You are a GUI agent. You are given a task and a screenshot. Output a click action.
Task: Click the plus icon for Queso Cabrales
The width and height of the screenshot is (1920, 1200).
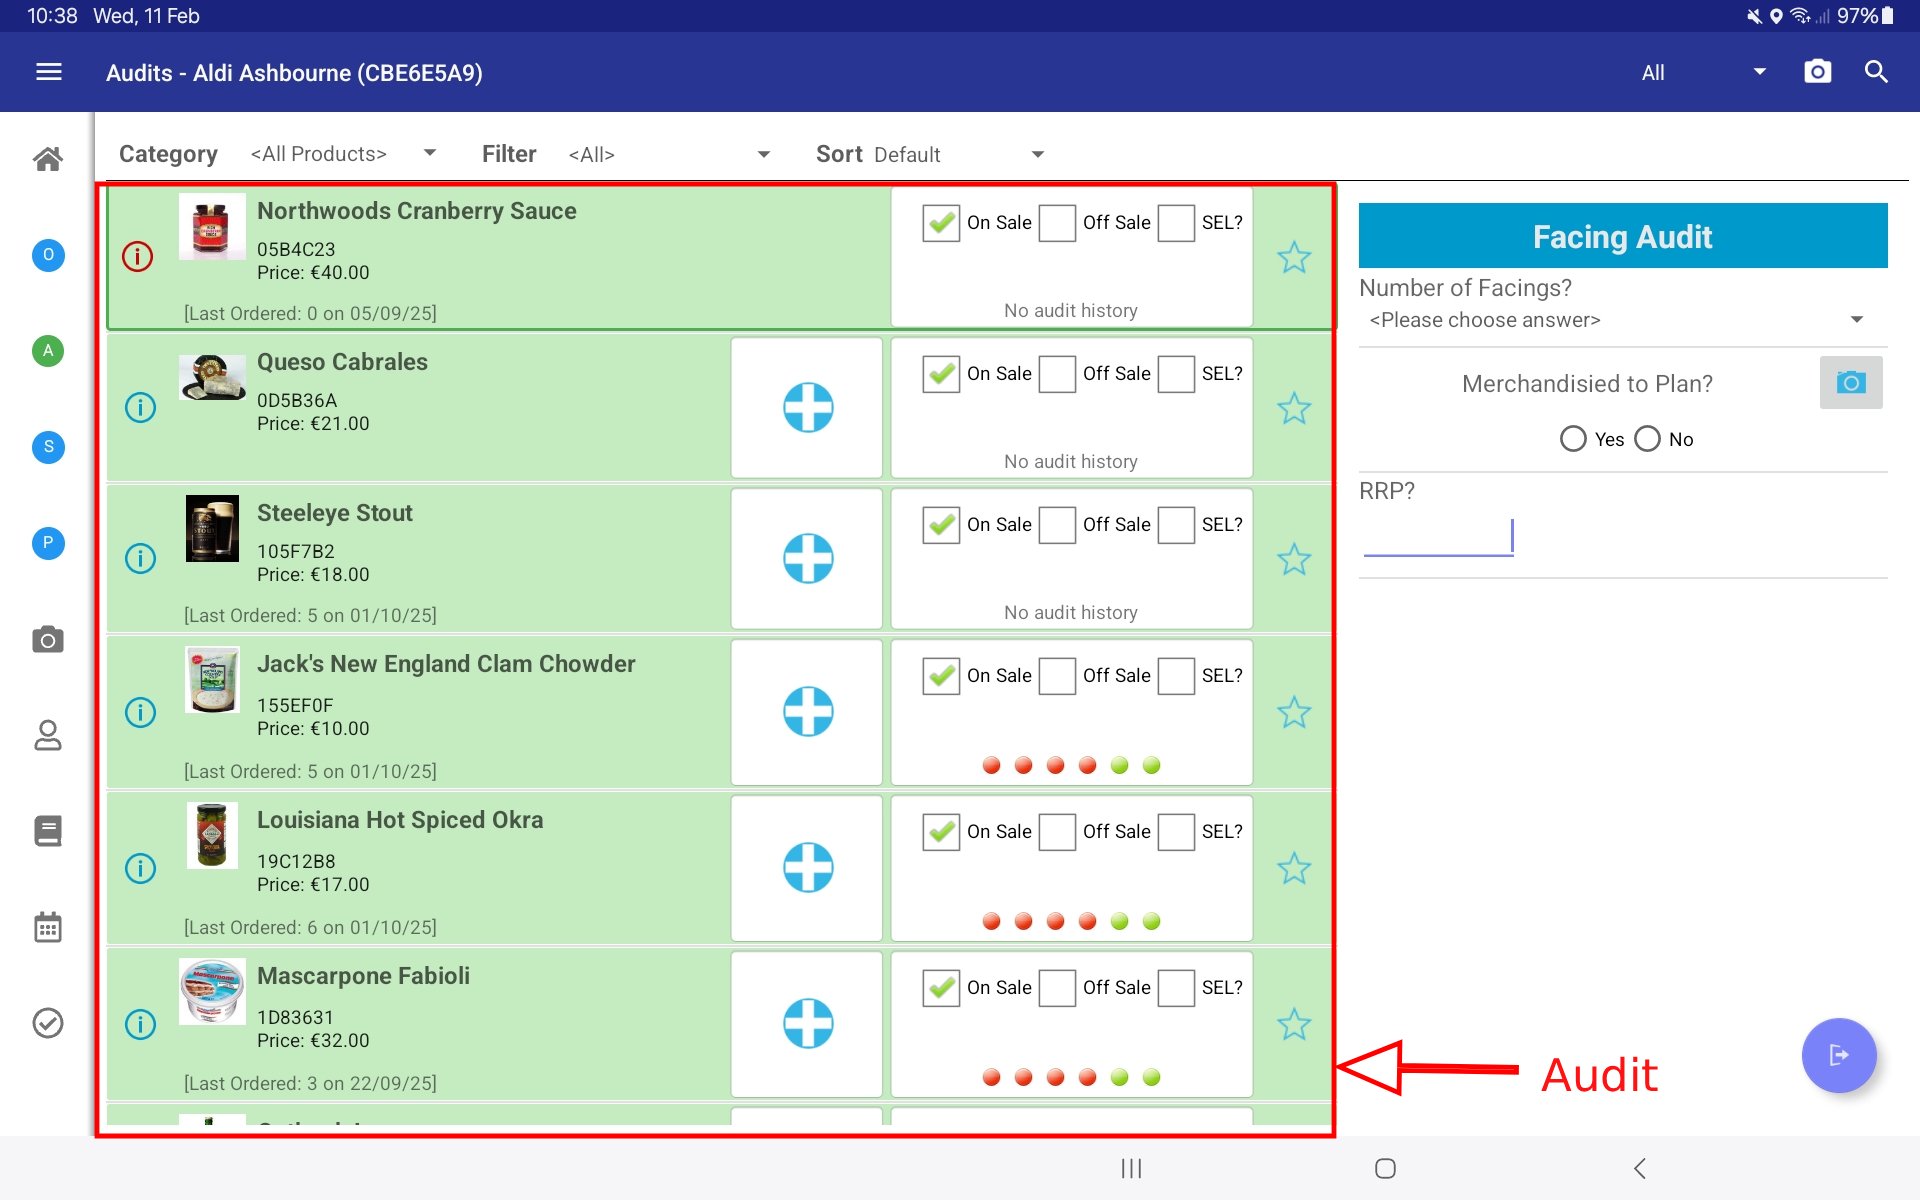(807, 408)
